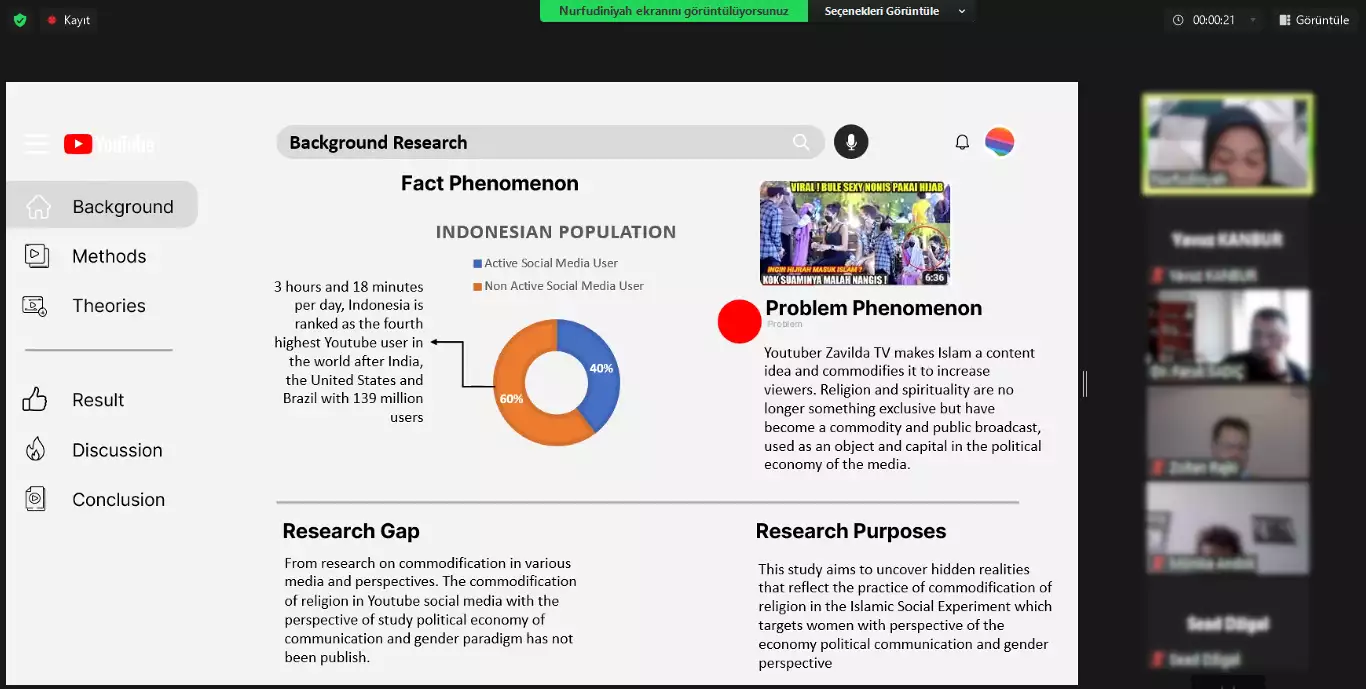Go to the Conclusion sidebar item
Image resolution: width=1366 pixels, height=689 pixels.
[x=118, y=500]
